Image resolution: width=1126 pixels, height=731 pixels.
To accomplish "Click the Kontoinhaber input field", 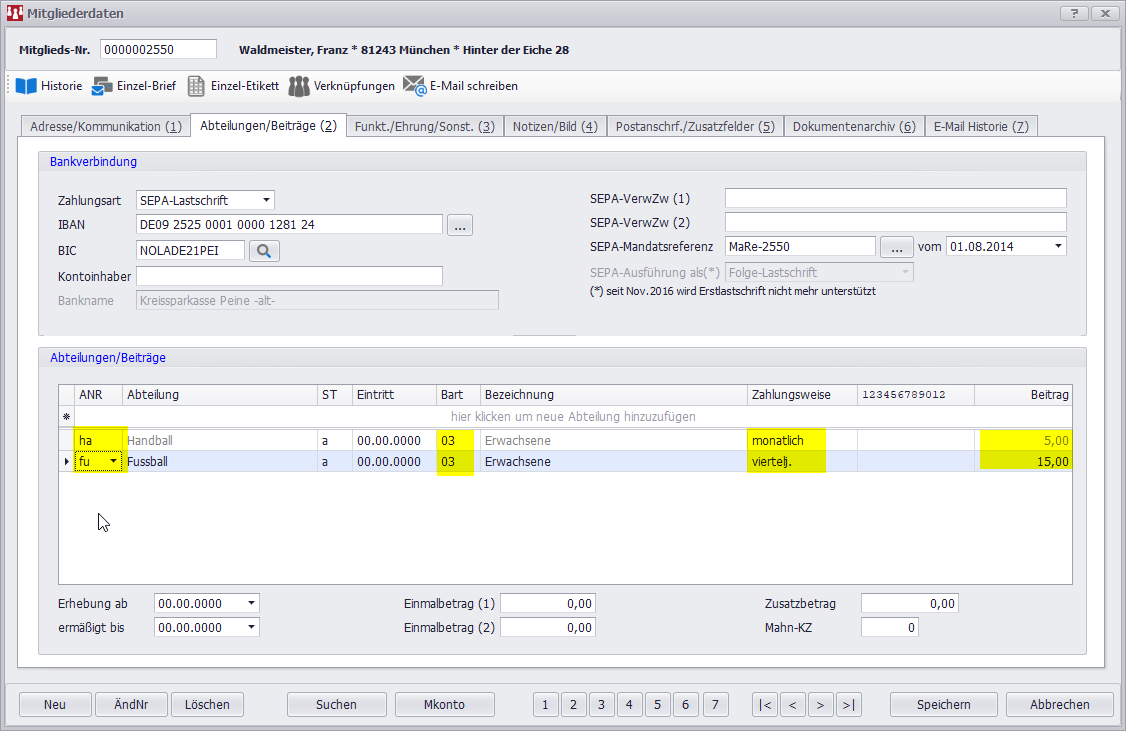I will (289, 276).
